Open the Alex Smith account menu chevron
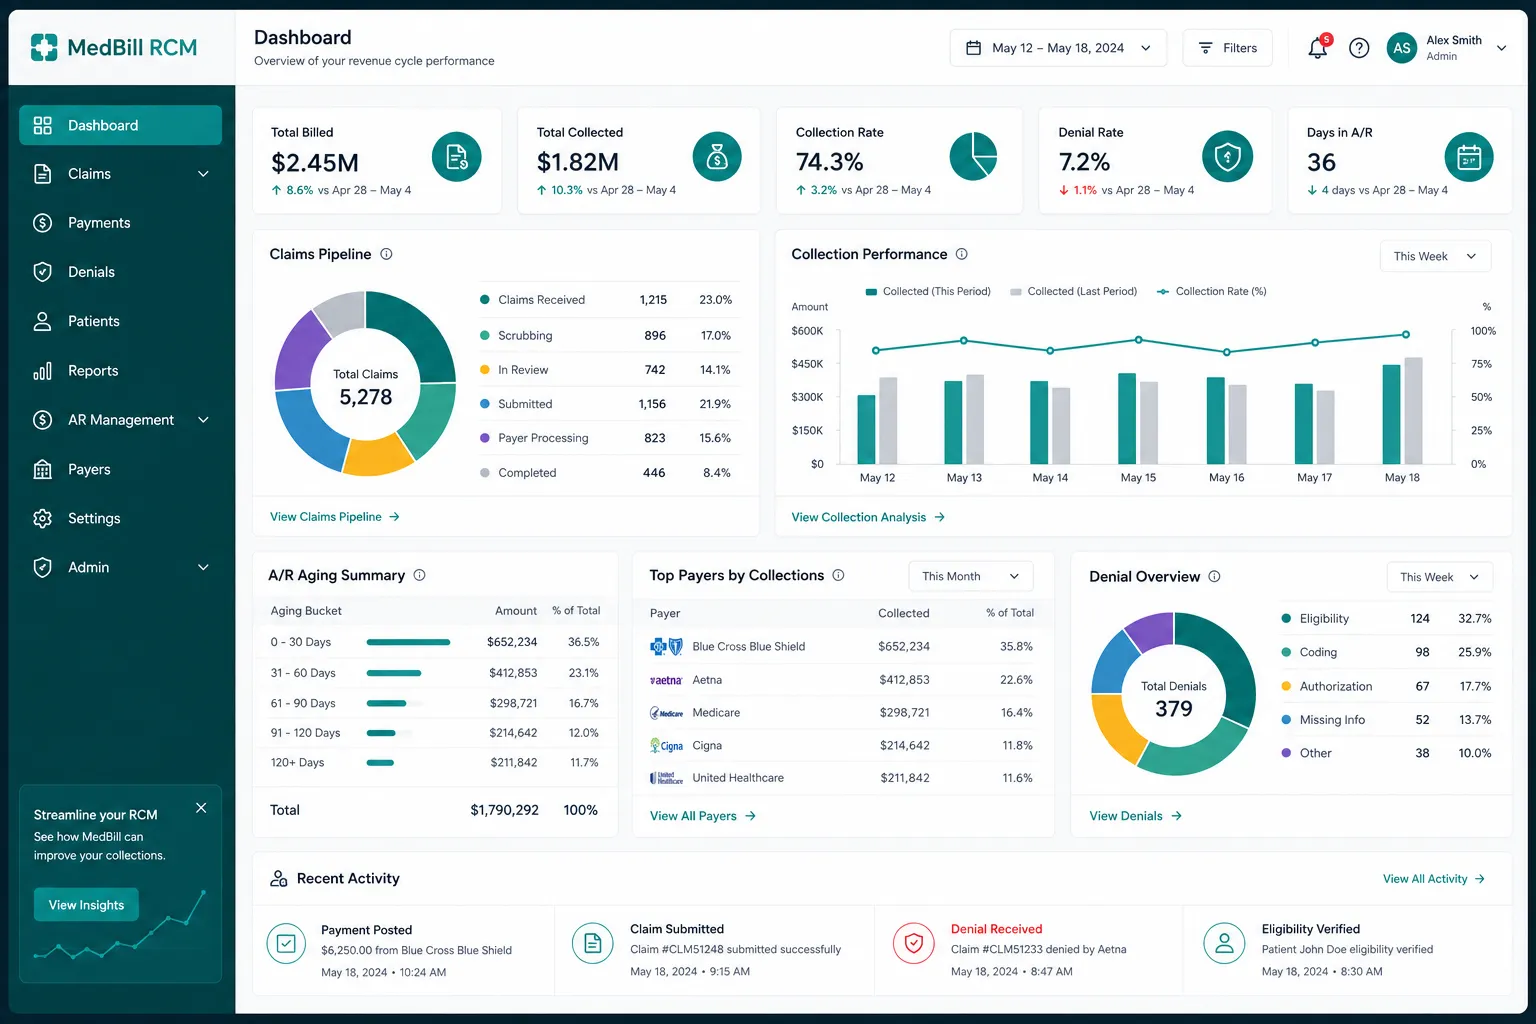 (x=1501, y=48)
